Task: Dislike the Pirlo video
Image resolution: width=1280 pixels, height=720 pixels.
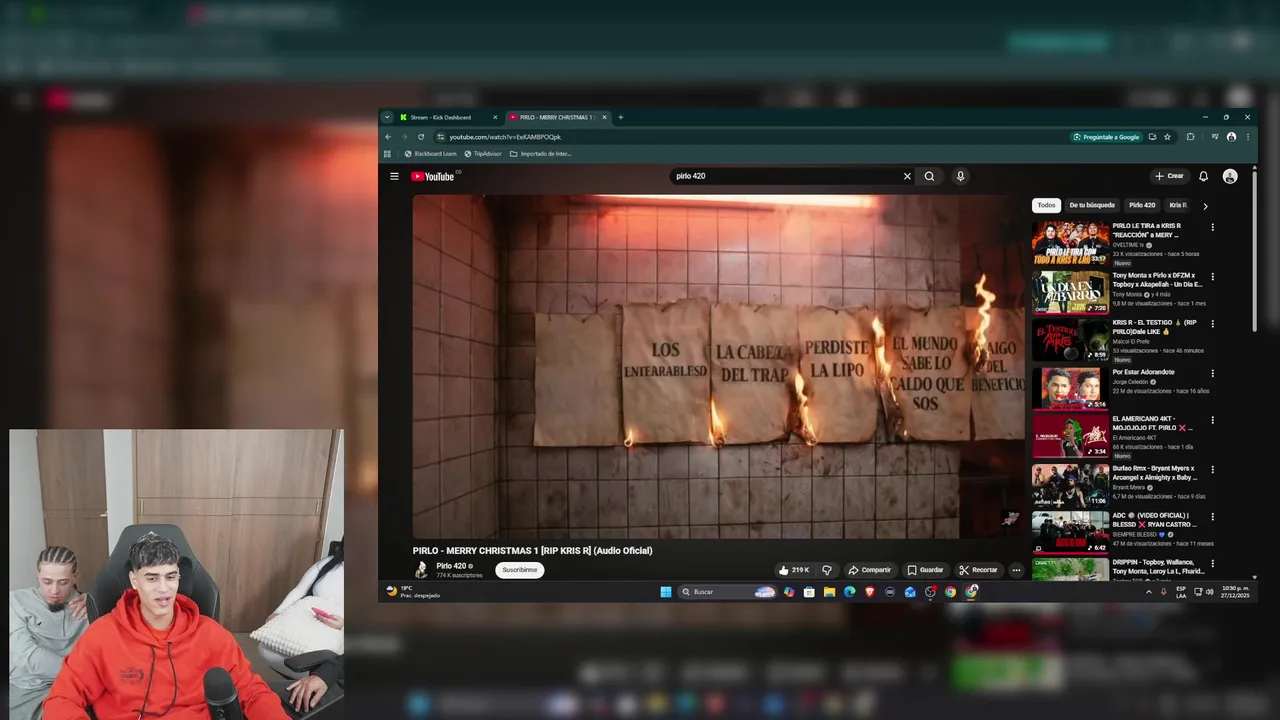Action: [x=826, y=570]
